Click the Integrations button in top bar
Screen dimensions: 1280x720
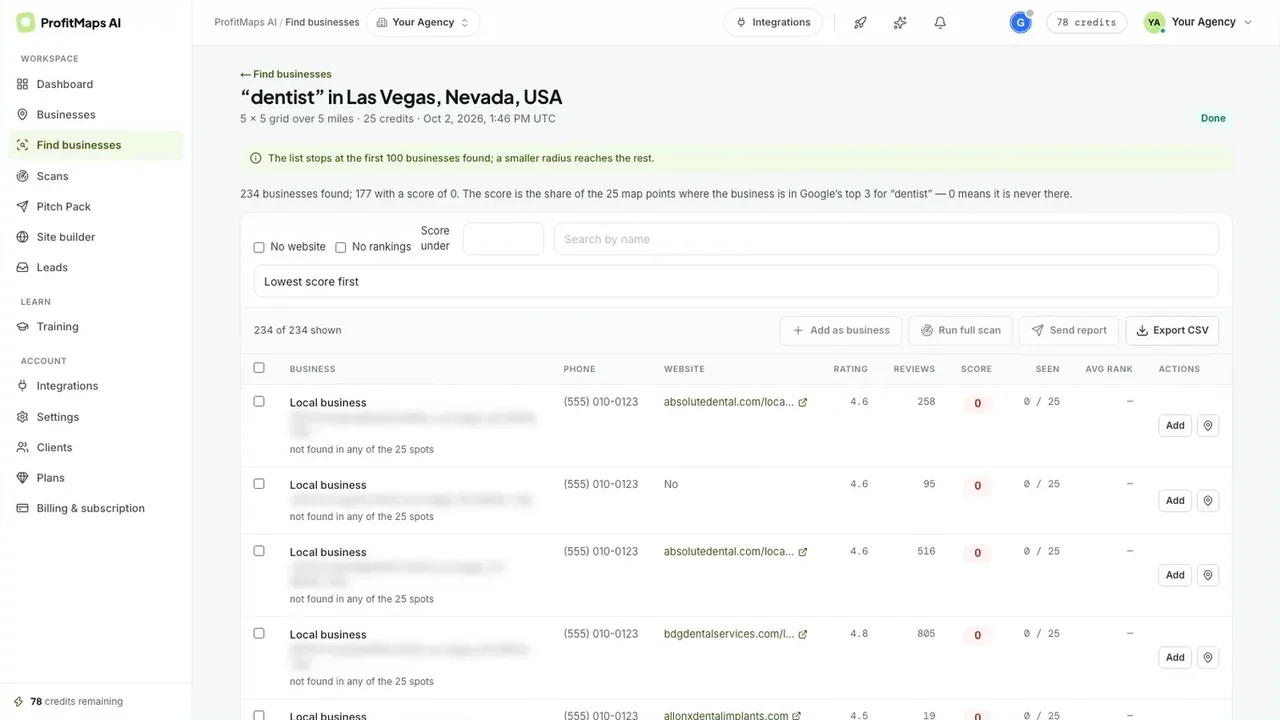coord(773,22)
